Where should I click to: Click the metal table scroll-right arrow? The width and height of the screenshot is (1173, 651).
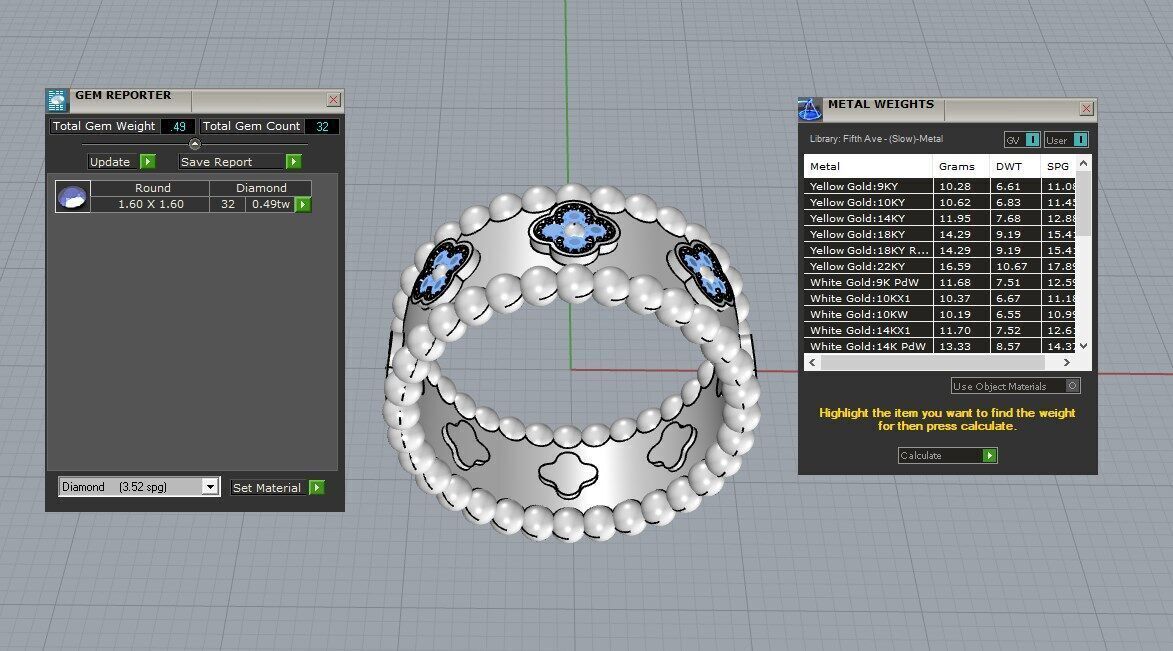tap(1067, 362)
